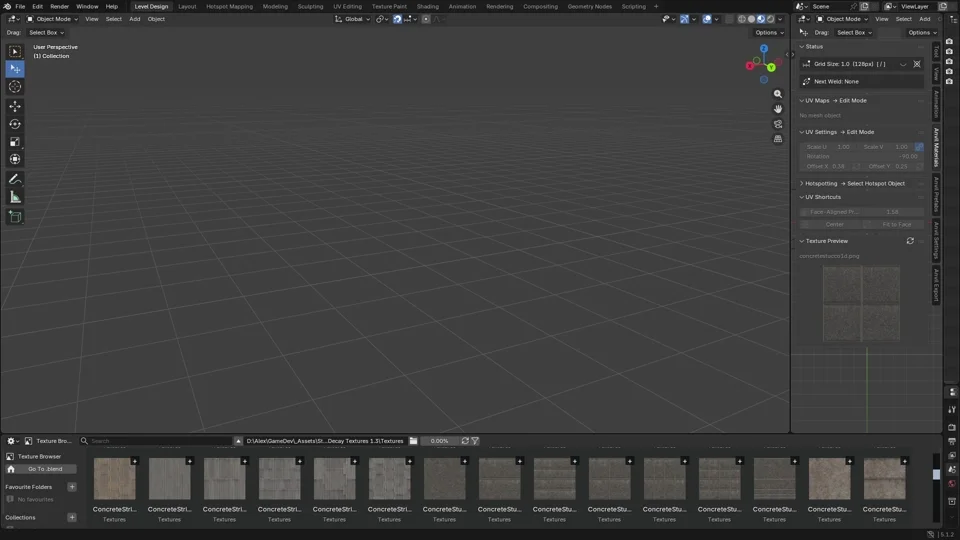Click the green Y axis on navigation gizmo
960x540 pixels.
tap(771, 67)
